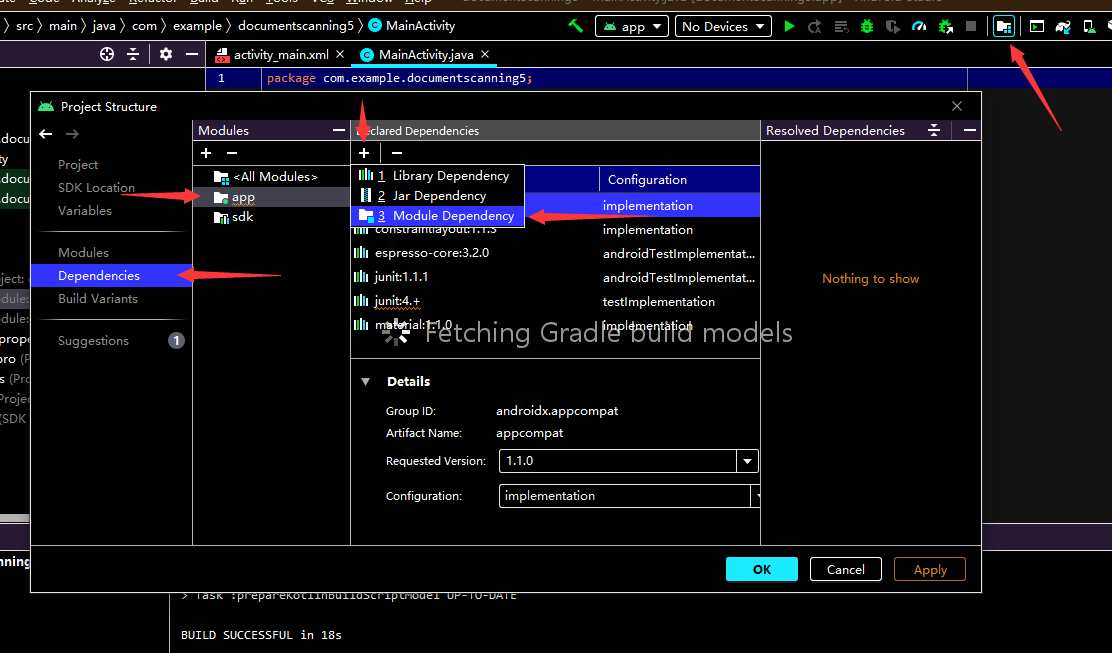Click the documentscanning5 breadcrumb
This screenshot has height=653, width=1112.
tap(296, 26)
